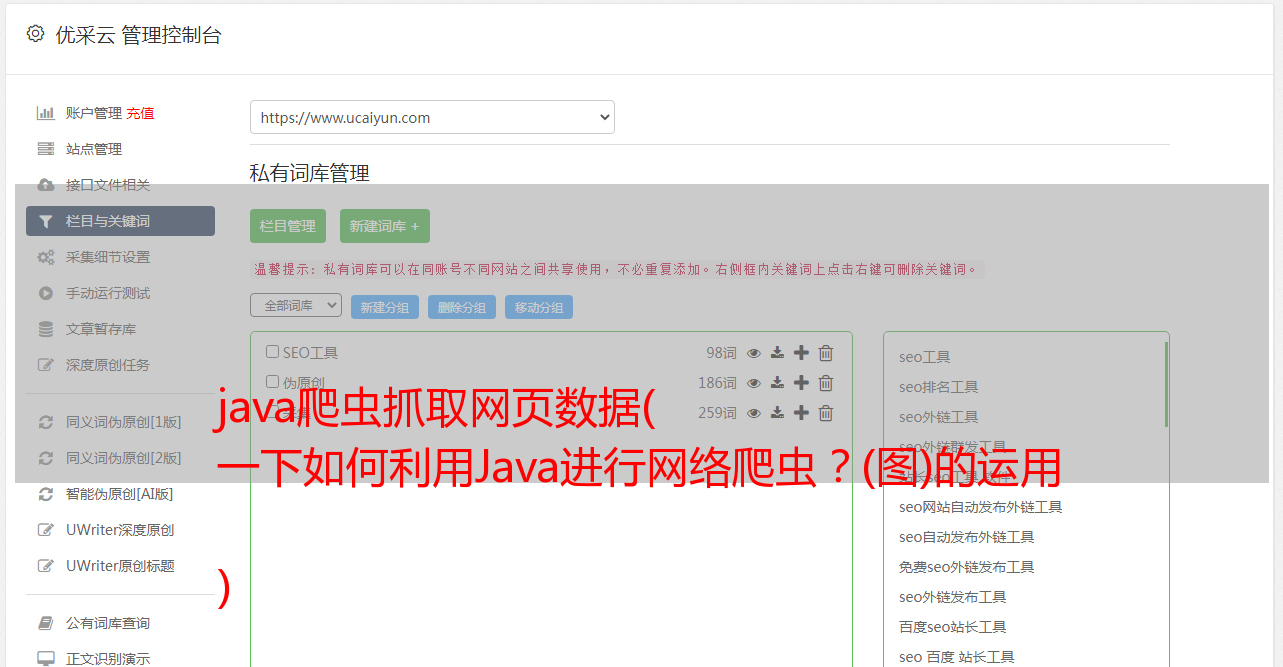Click the red 充值 link
The image size is (1283, 667).
click(x=140, y=113)
